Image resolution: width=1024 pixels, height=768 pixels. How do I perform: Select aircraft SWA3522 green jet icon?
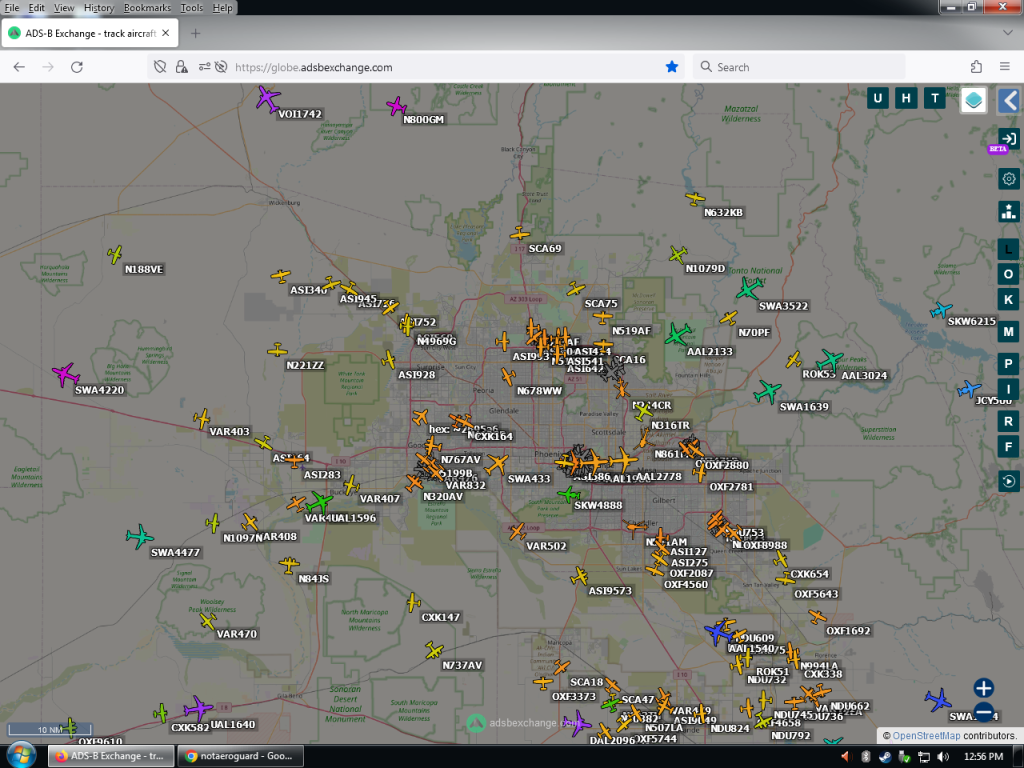[749, 288]
